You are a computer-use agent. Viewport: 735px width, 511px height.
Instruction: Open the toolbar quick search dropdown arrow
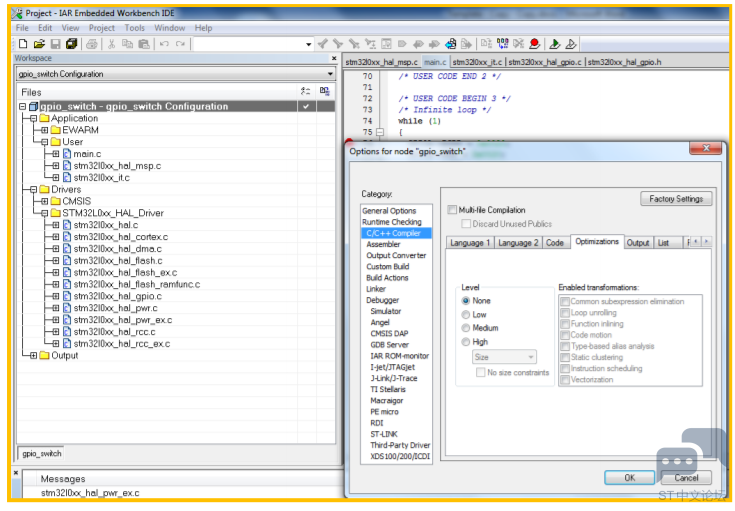tap(308, 45)
